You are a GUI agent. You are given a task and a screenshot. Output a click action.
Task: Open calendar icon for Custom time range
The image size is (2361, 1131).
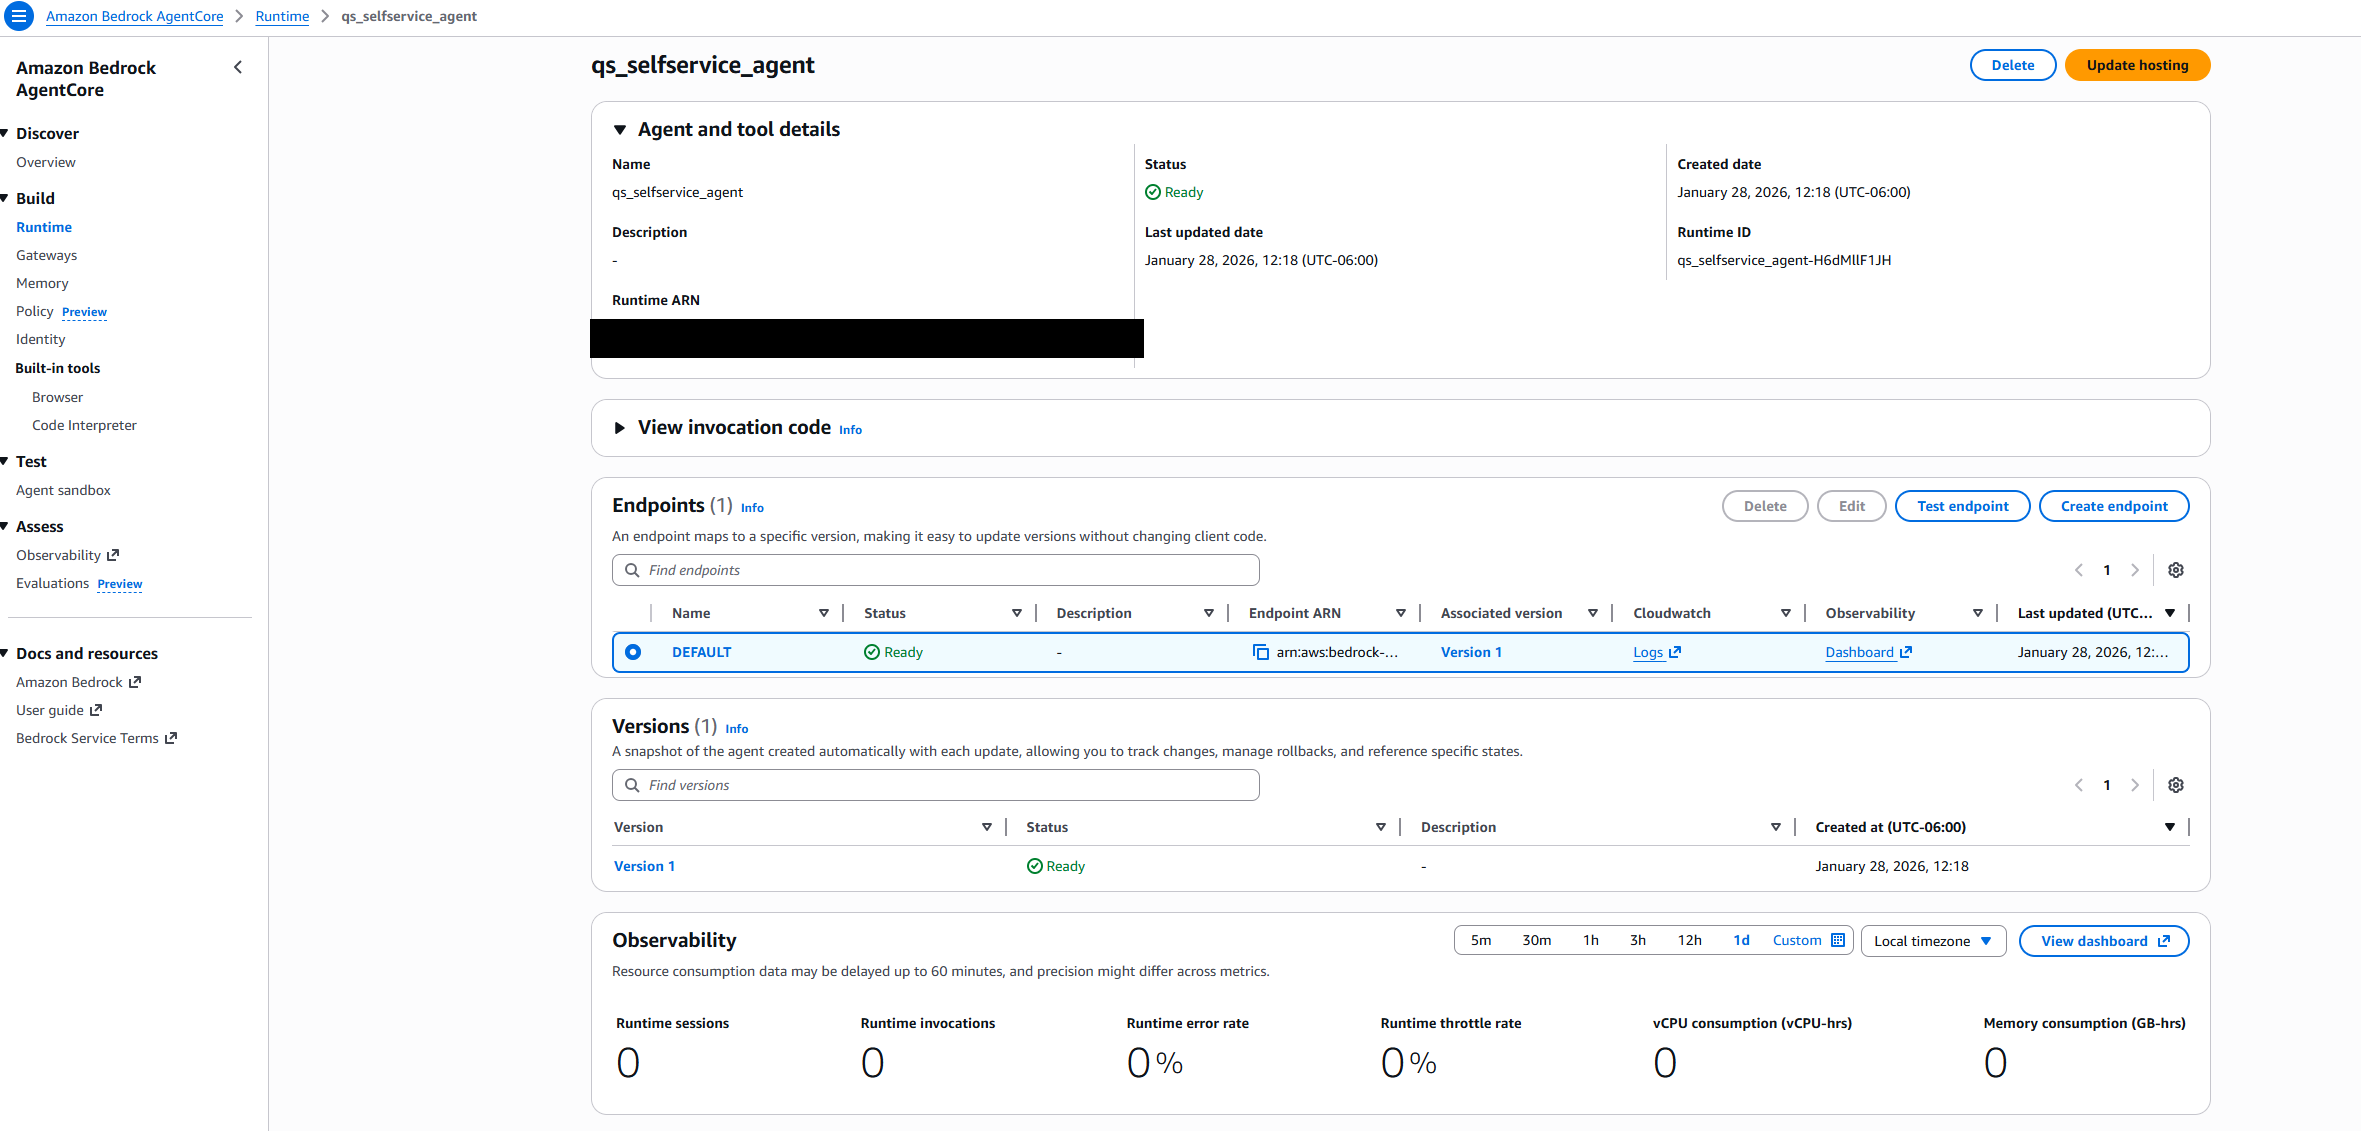click(x=1837, y=940)
